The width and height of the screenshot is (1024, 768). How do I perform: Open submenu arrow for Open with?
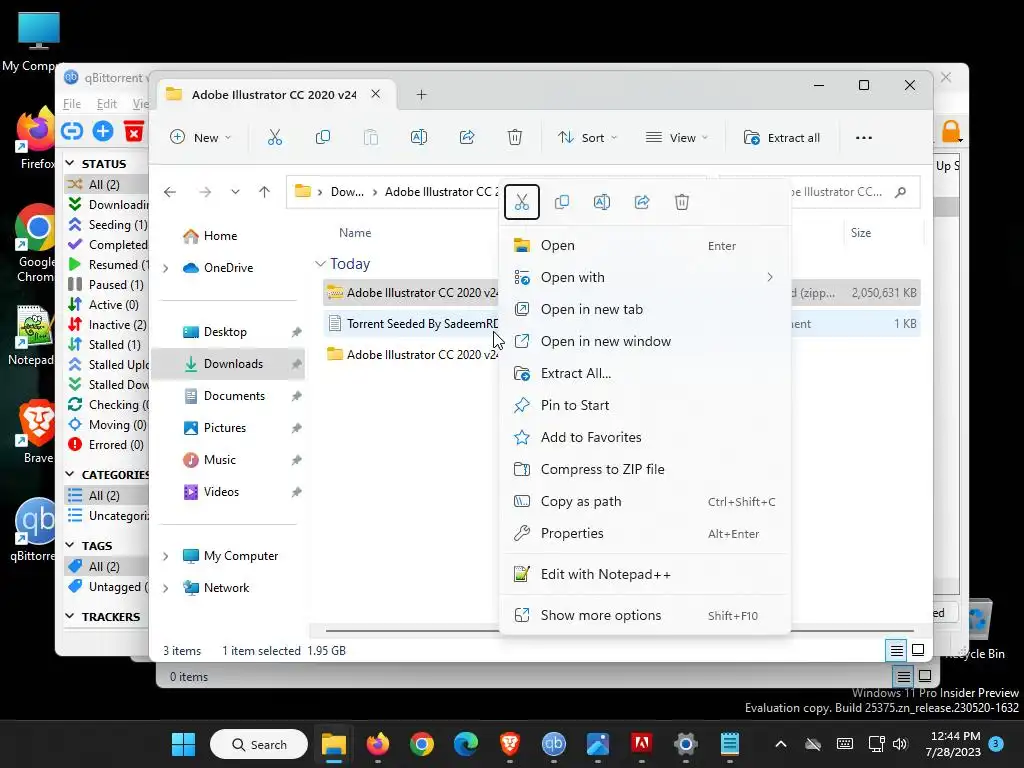point(770,278)
